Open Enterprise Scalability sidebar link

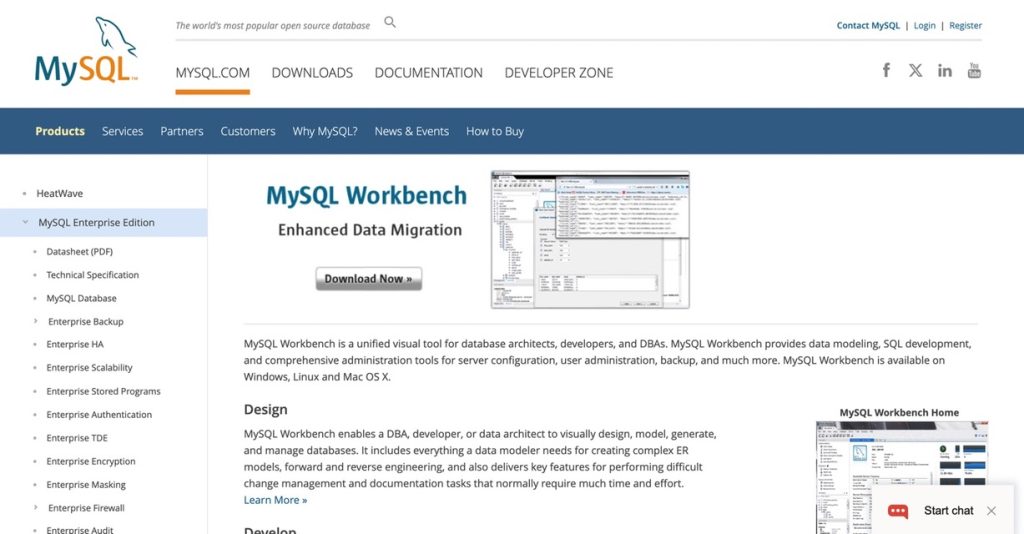click(x=89, y=368)
